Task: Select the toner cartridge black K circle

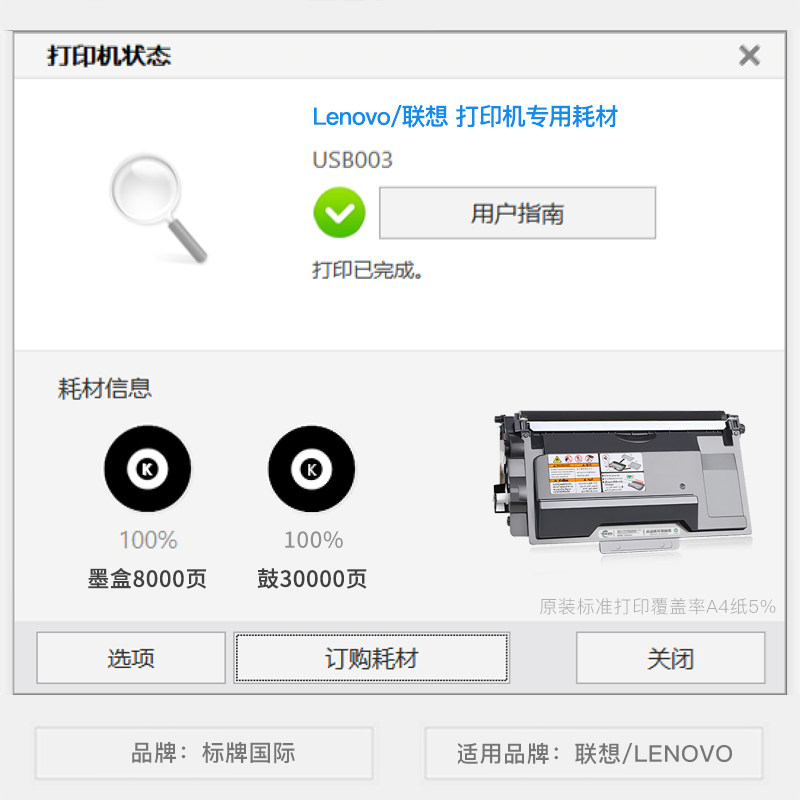Action: (x=148, y=468)
